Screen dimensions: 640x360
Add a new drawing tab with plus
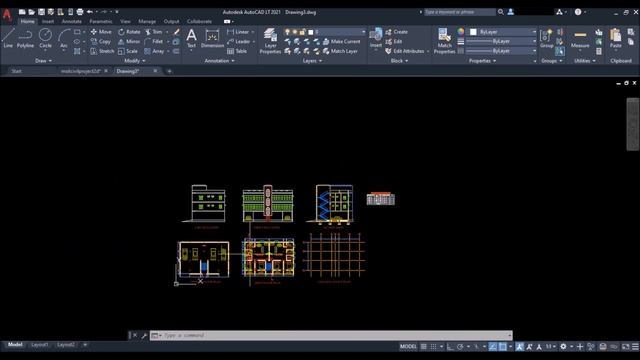(x=169, y=71)
